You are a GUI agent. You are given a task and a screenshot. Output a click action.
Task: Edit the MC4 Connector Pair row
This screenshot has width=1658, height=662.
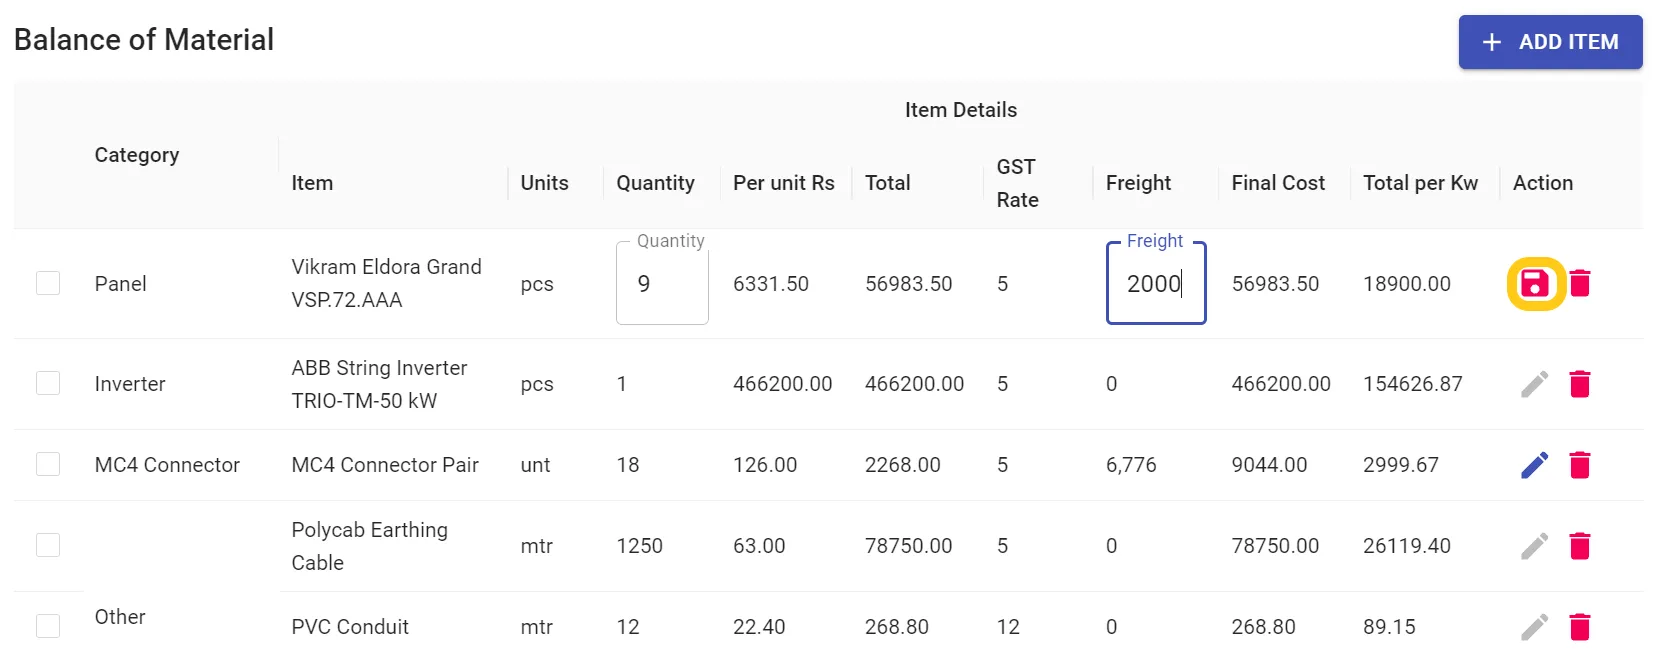click(1535, 465)
